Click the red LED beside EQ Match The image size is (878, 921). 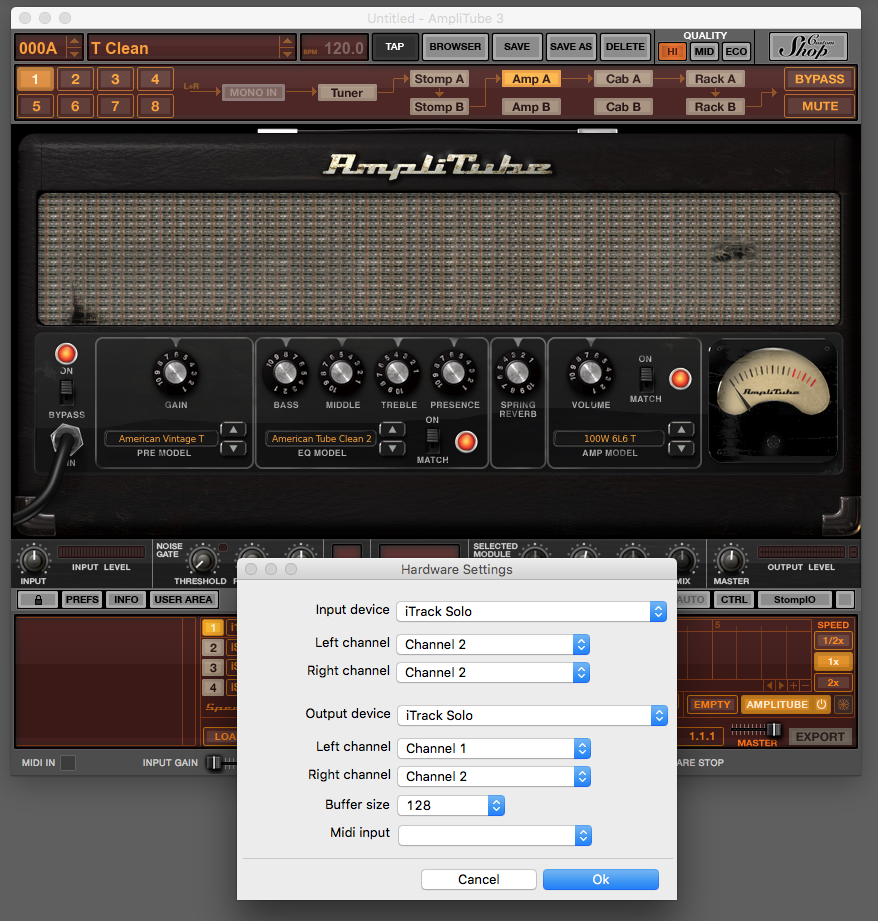click(x=466, y=442)
